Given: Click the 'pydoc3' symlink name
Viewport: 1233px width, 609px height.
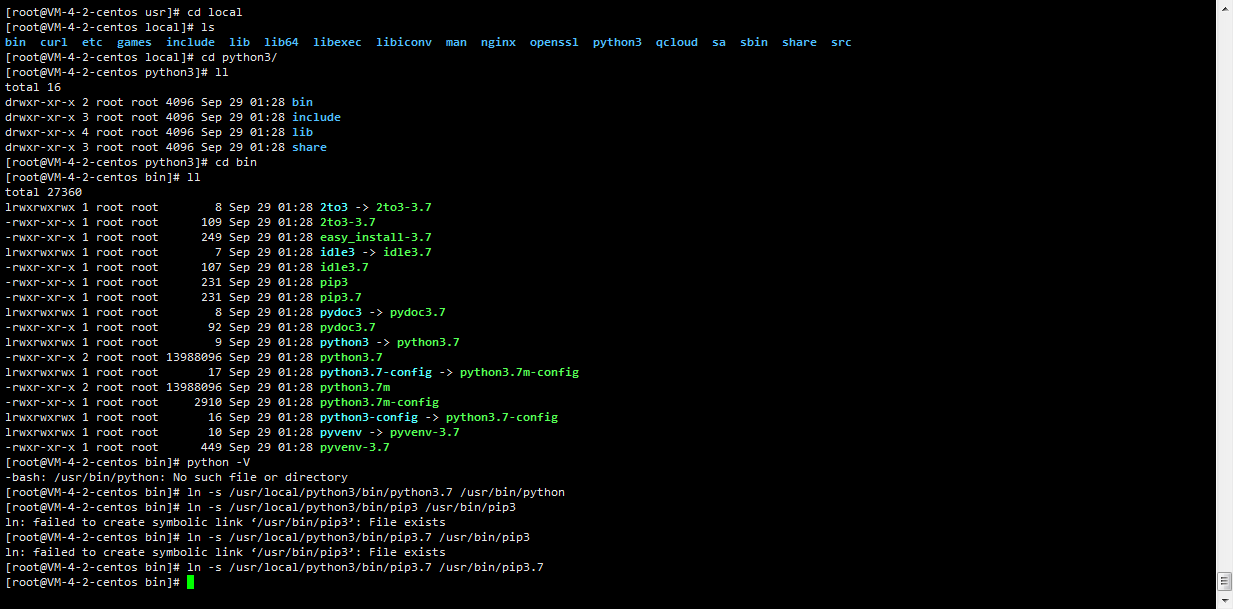Looking at the screenshot, I should (x=341, y=312).
